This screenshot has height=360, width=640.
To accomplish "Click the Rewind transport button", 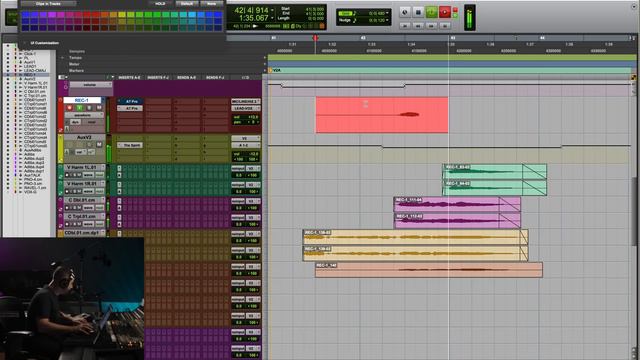I will pyautogui.click(x=418, y=25).
